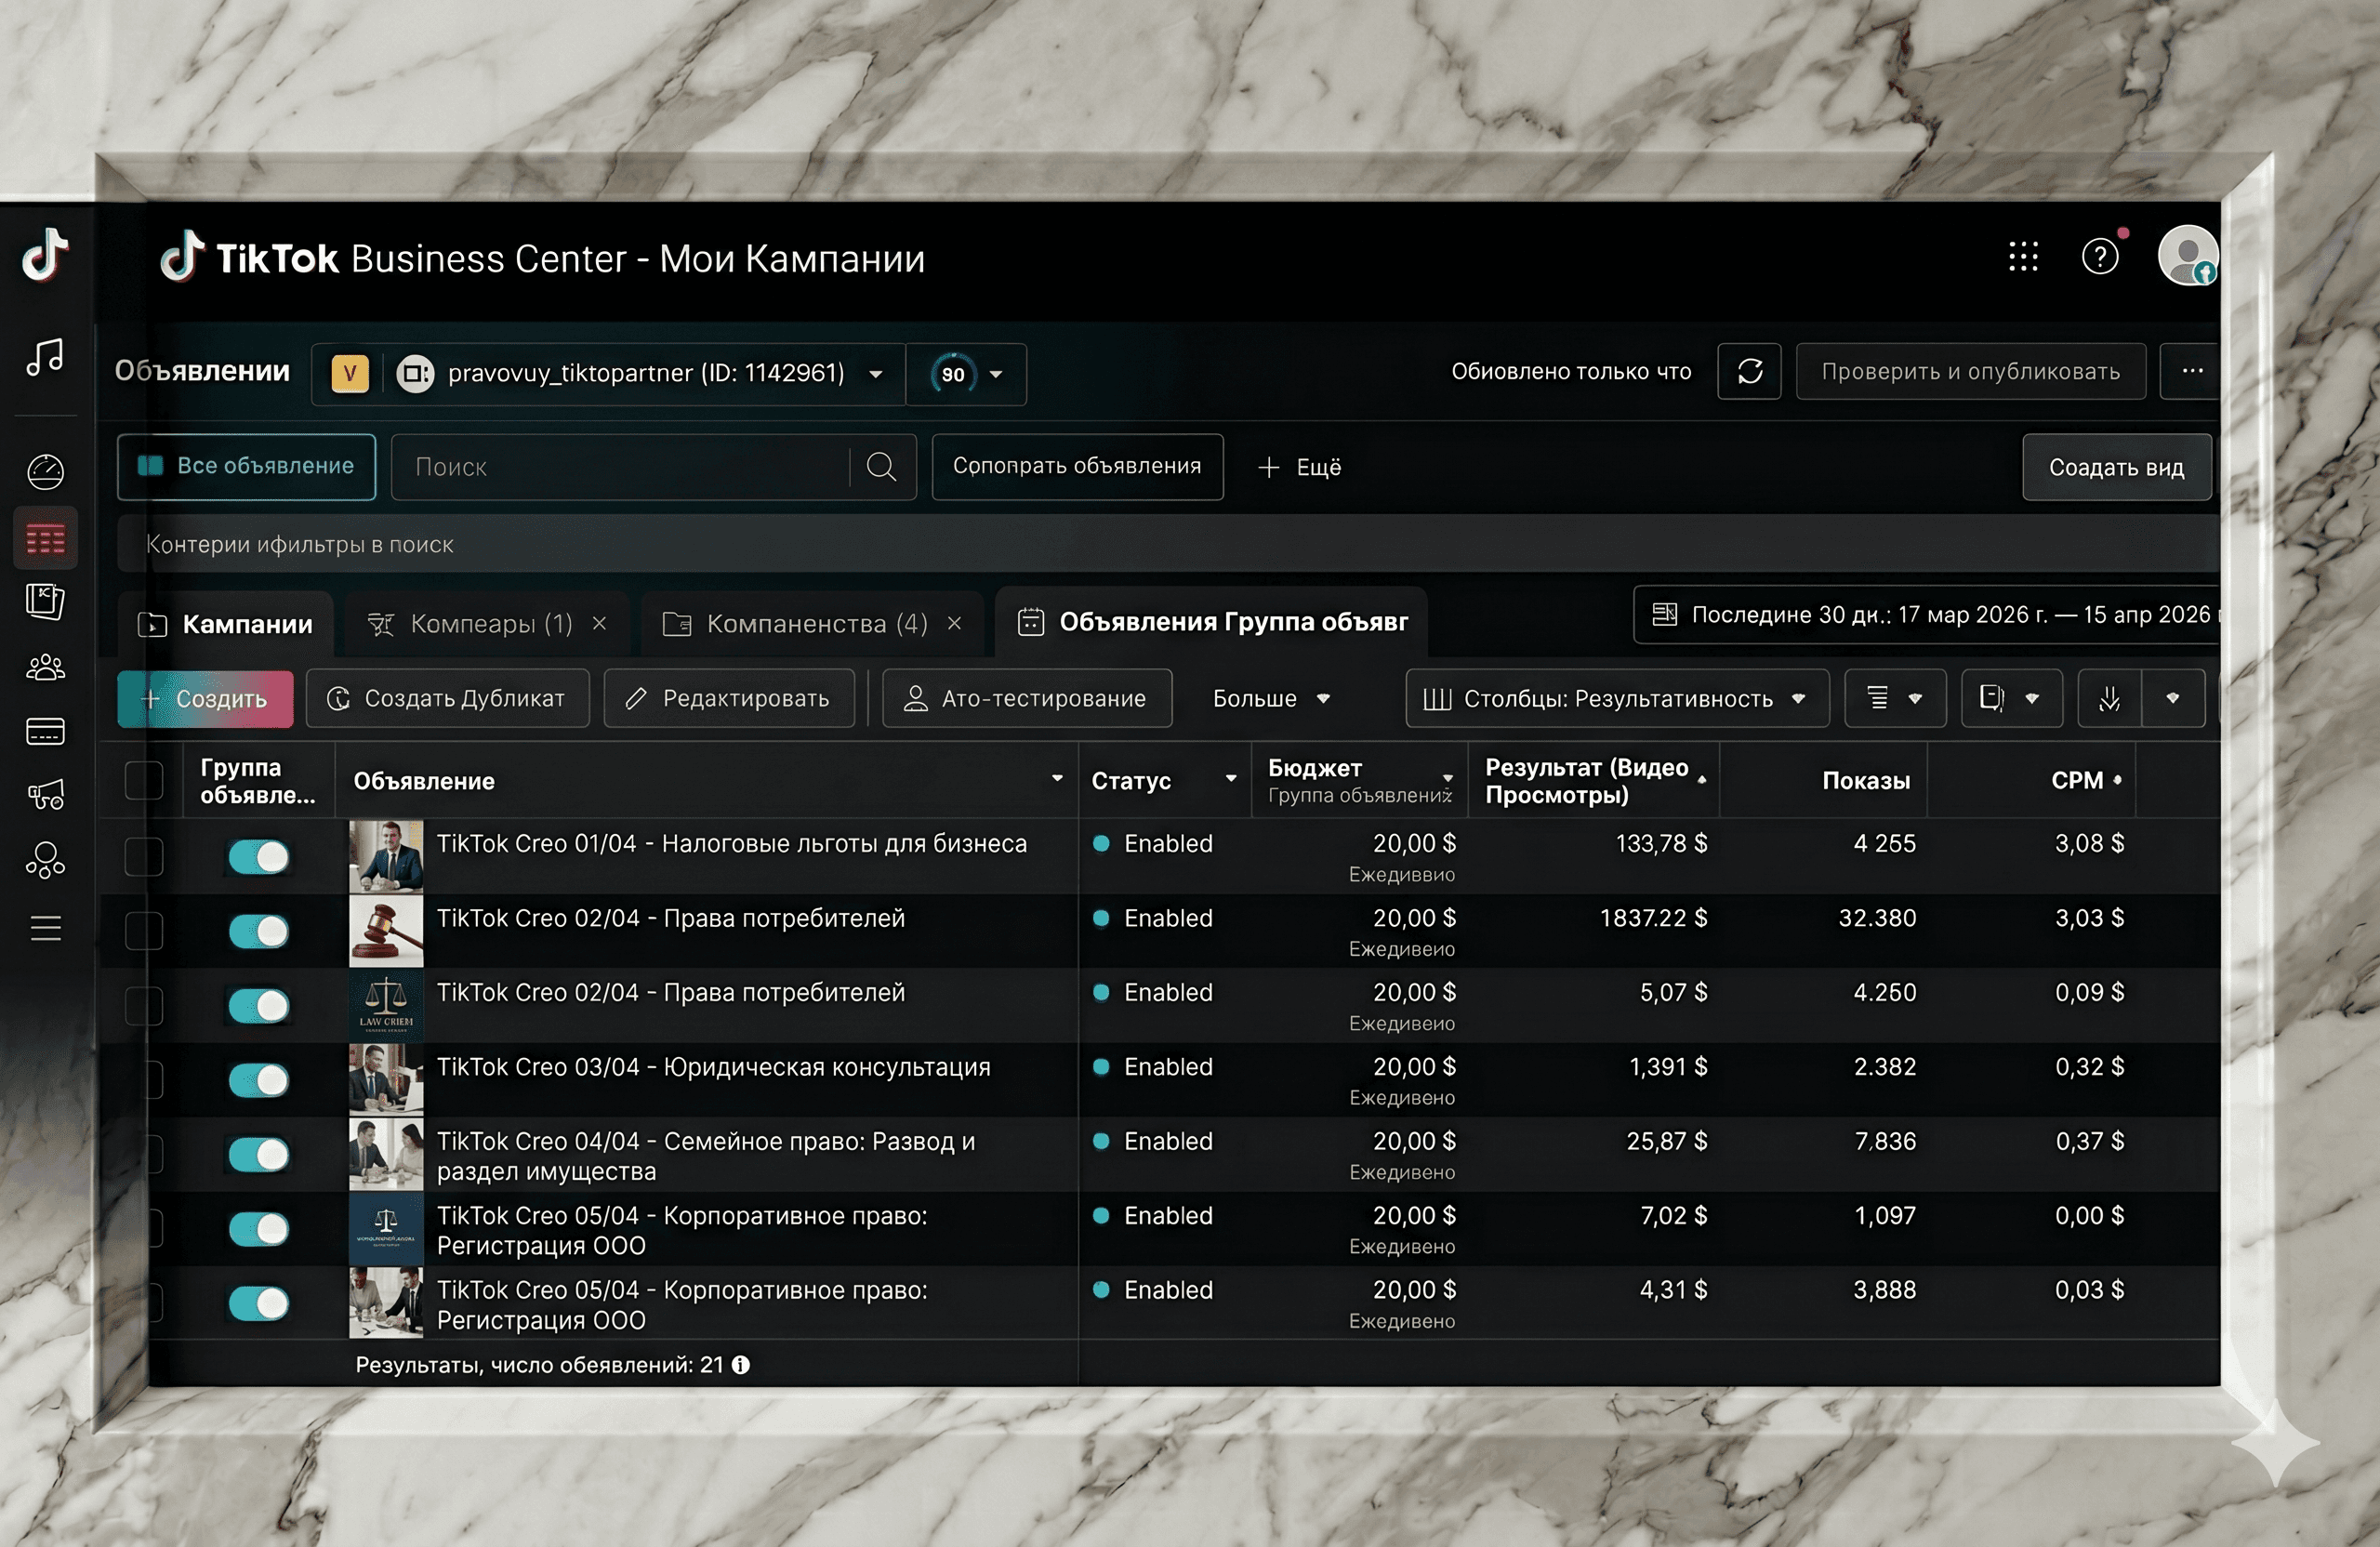Click the Редактировать button

point(728,698)
